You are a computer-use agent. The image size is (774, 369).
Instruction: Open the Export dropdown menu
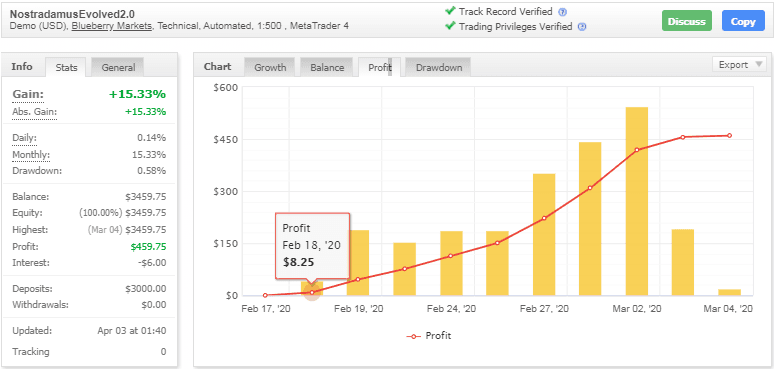739,65
